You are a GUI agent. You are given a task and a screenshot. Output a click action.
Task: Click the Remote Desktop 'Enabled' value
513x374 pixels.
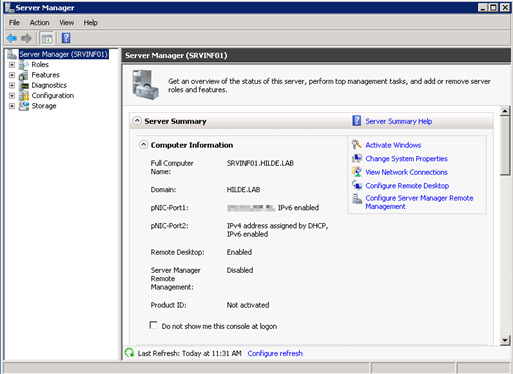pos(239,252)
